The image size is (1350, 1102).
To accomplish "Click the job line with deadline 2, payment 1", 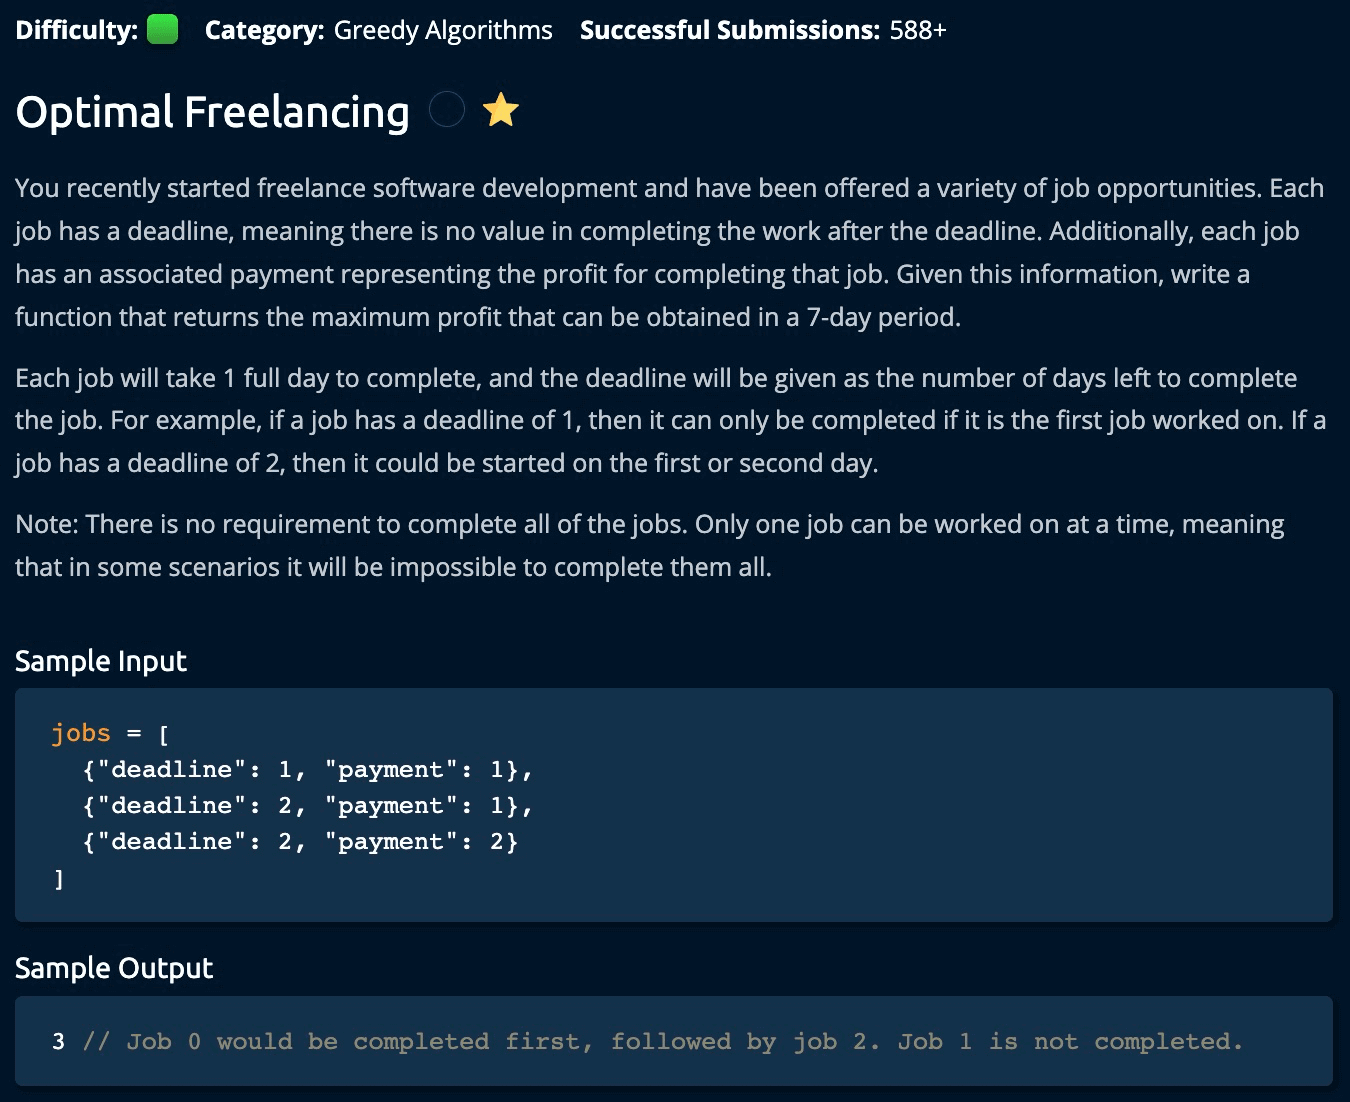I will (x=308, y=806).
